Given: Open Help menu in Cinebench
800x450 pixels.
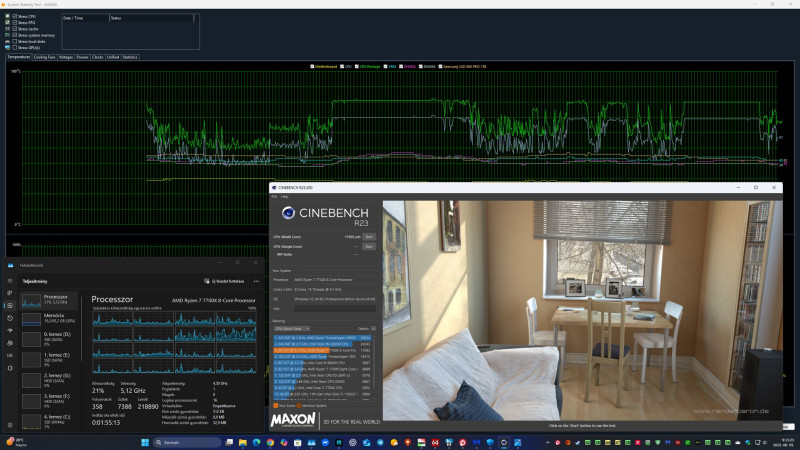Looking at the screenshot, I should pyautogui.click(x=285, y=196).
